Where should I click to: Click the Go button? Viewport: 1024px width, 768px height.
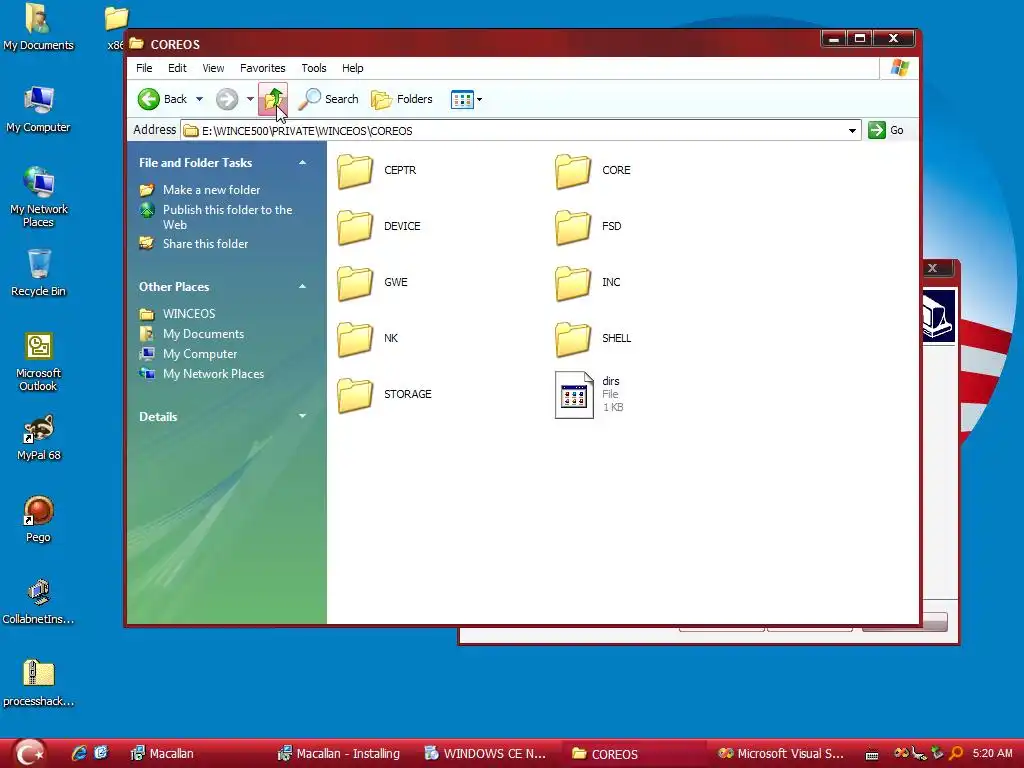[886, 131]
